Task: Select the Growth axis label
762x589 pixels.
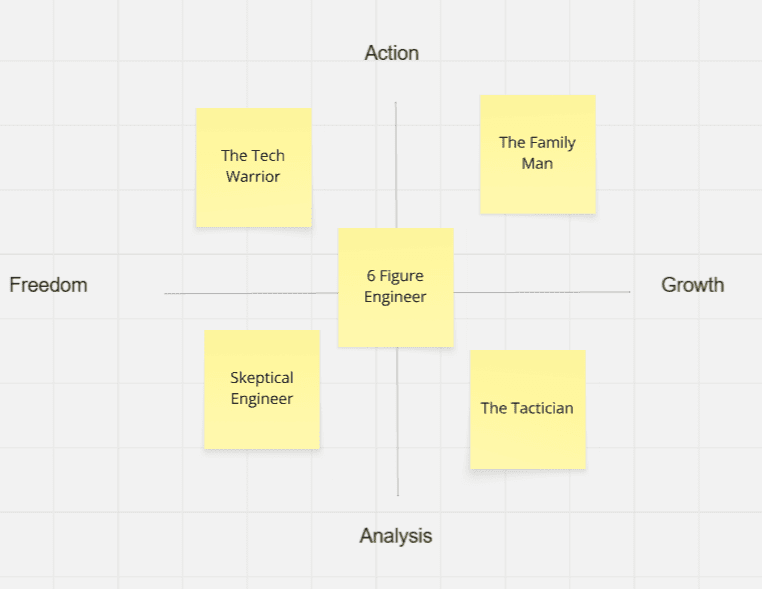Action: click(x=692, y=285)
